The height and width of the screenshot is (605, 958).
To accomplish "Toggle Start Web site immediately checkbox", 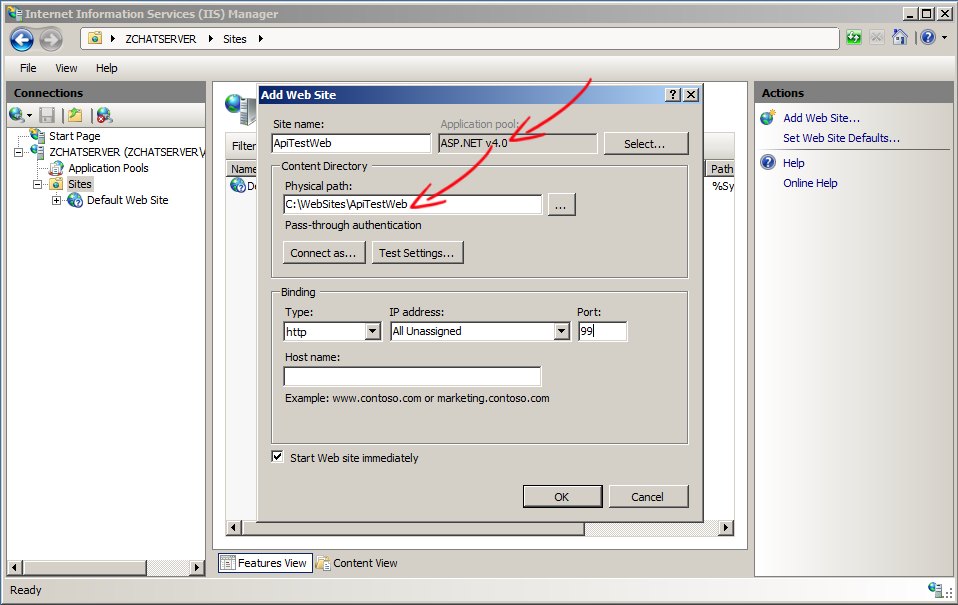I will [277, 456].
